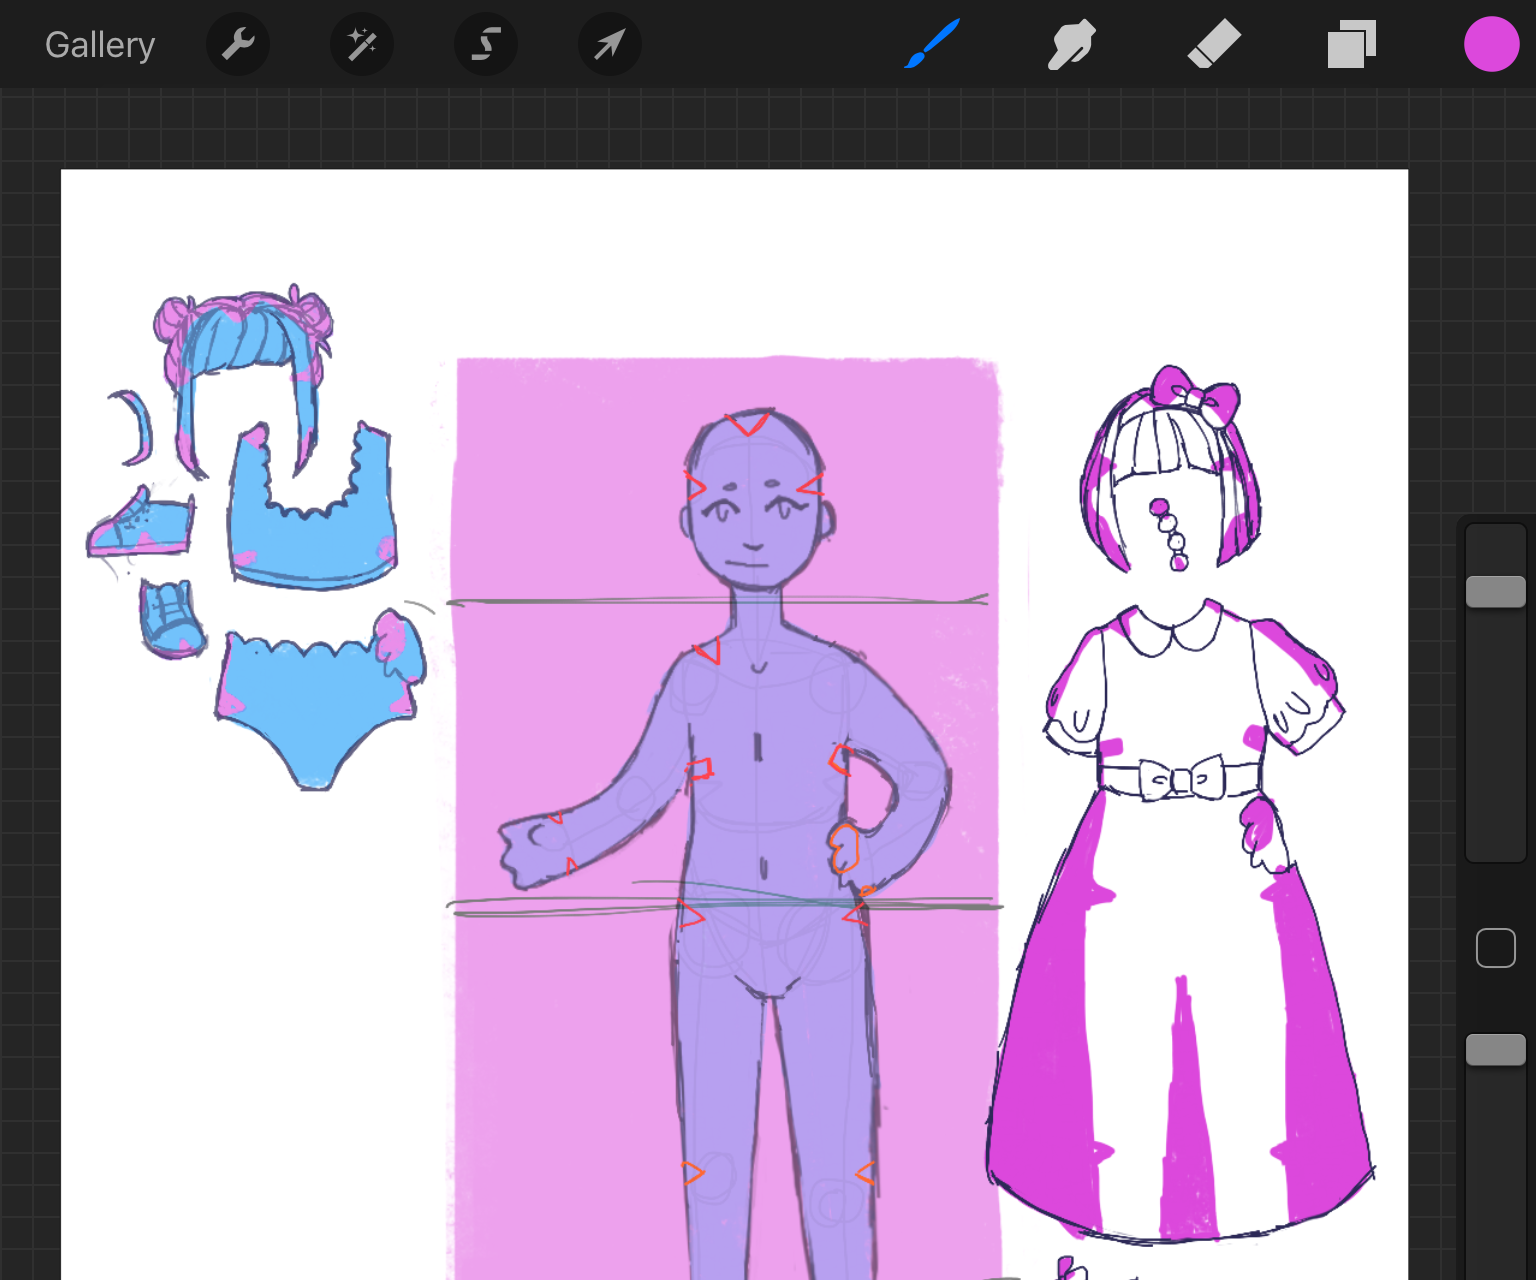Open the Actions menu with the wrench icon

[x=238, y=44]
